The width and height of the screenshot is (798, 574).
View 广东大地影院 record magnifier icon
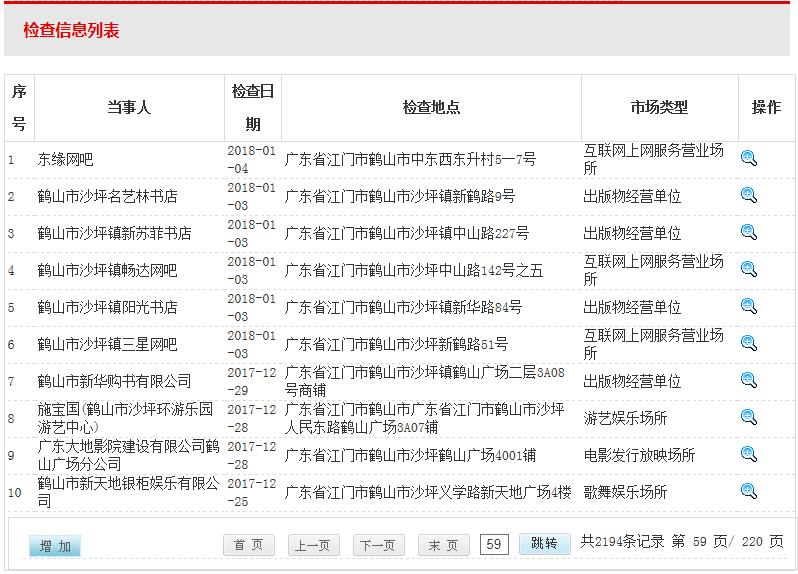(x=748, y=454)
